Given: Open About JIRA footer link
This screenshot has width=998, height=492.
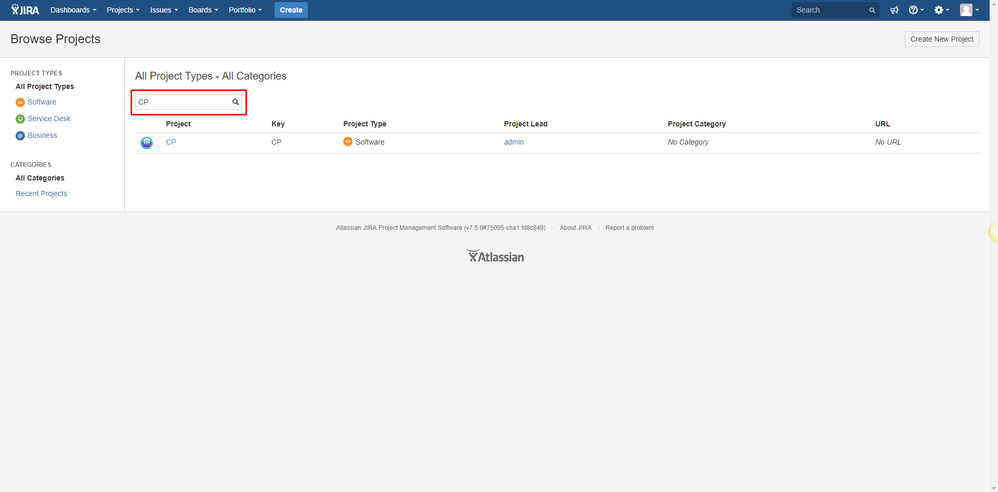Looking at the screenshot, I should coord(575,227).
